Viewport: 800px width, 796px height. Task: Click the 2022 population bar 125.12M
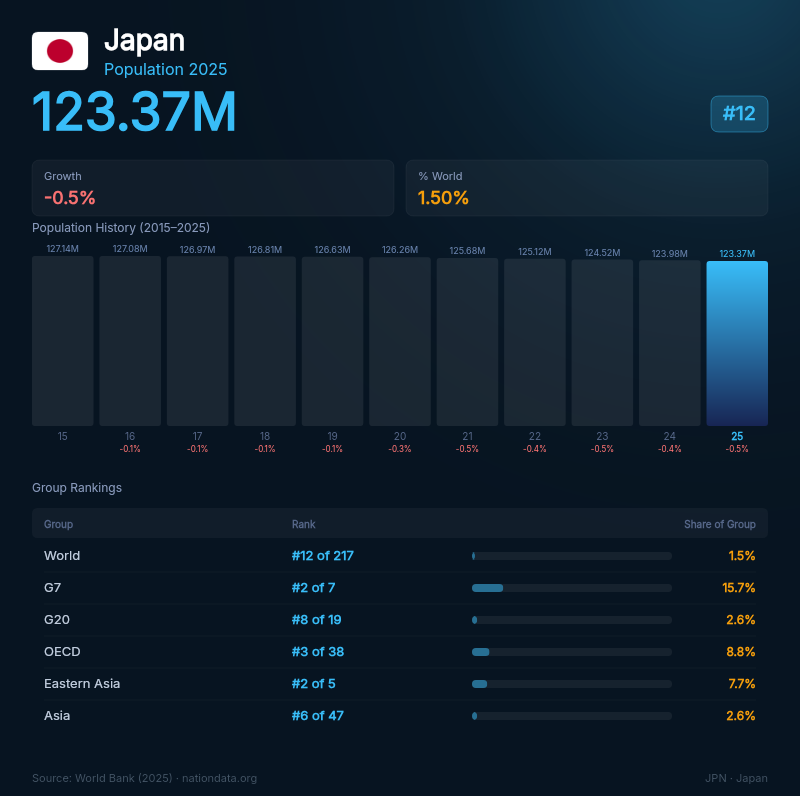[535, 342]
